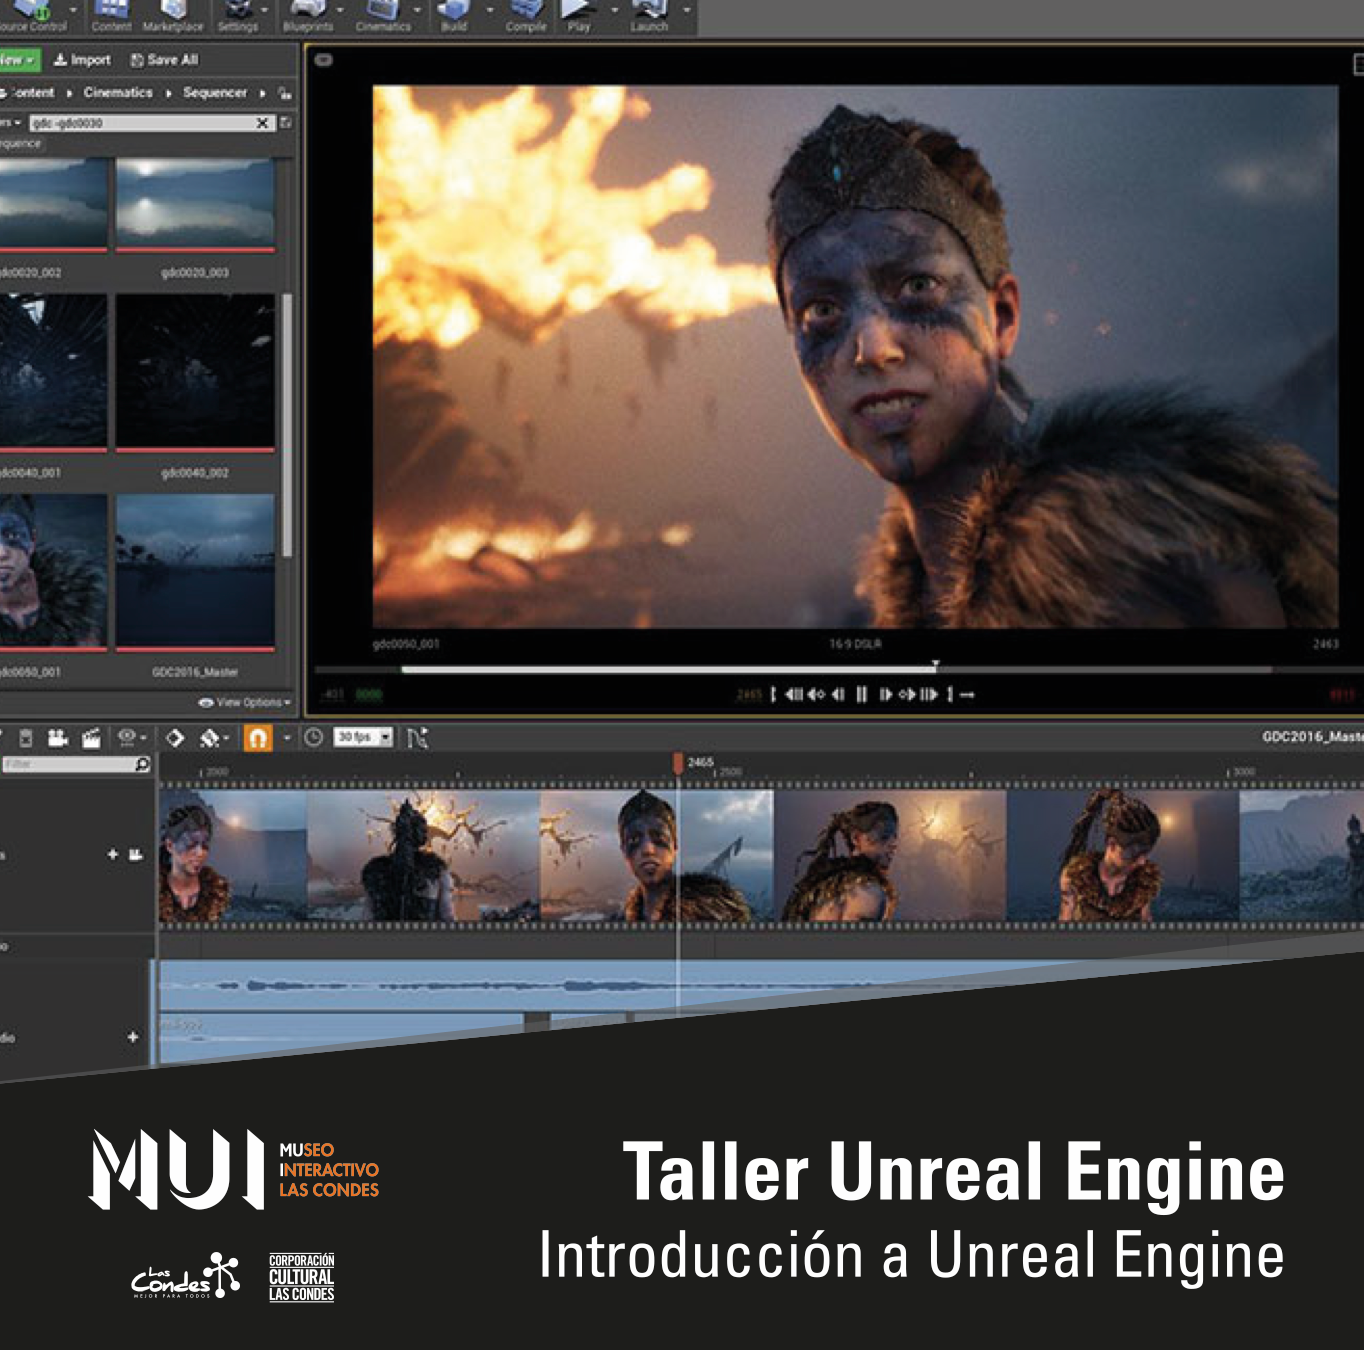Screen dimensions: 1364x1350
Task: Open the Content browser from the toolbar
Action: (111, 16)
